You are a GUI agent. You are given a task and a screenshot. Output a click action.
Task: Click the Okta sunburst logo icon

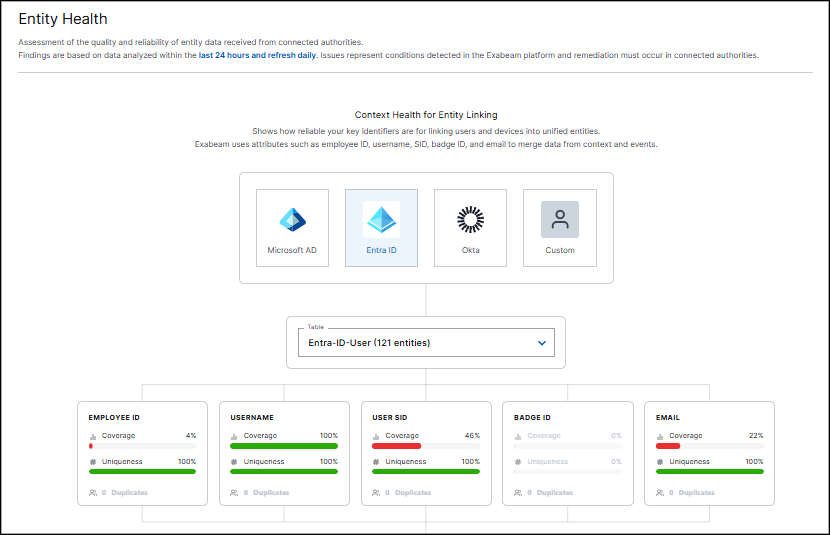click(x=471, y=220)
